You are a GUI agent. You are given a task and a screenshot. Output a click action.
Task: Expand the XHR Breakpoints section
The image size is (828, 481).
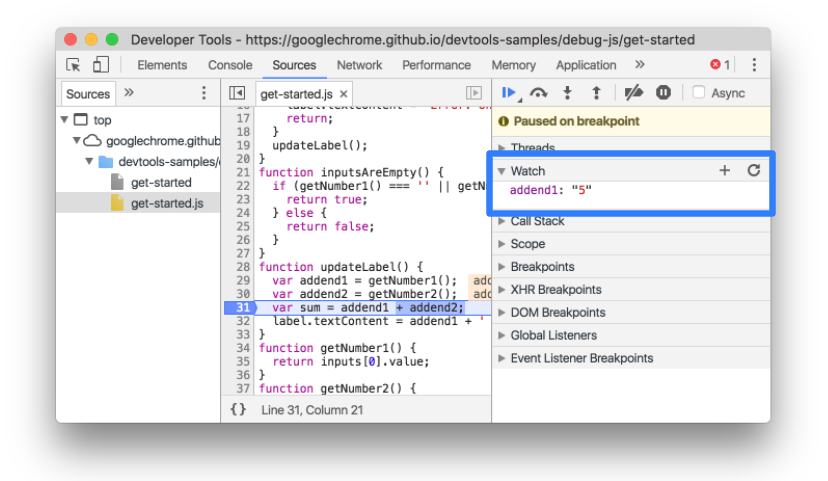502,289
